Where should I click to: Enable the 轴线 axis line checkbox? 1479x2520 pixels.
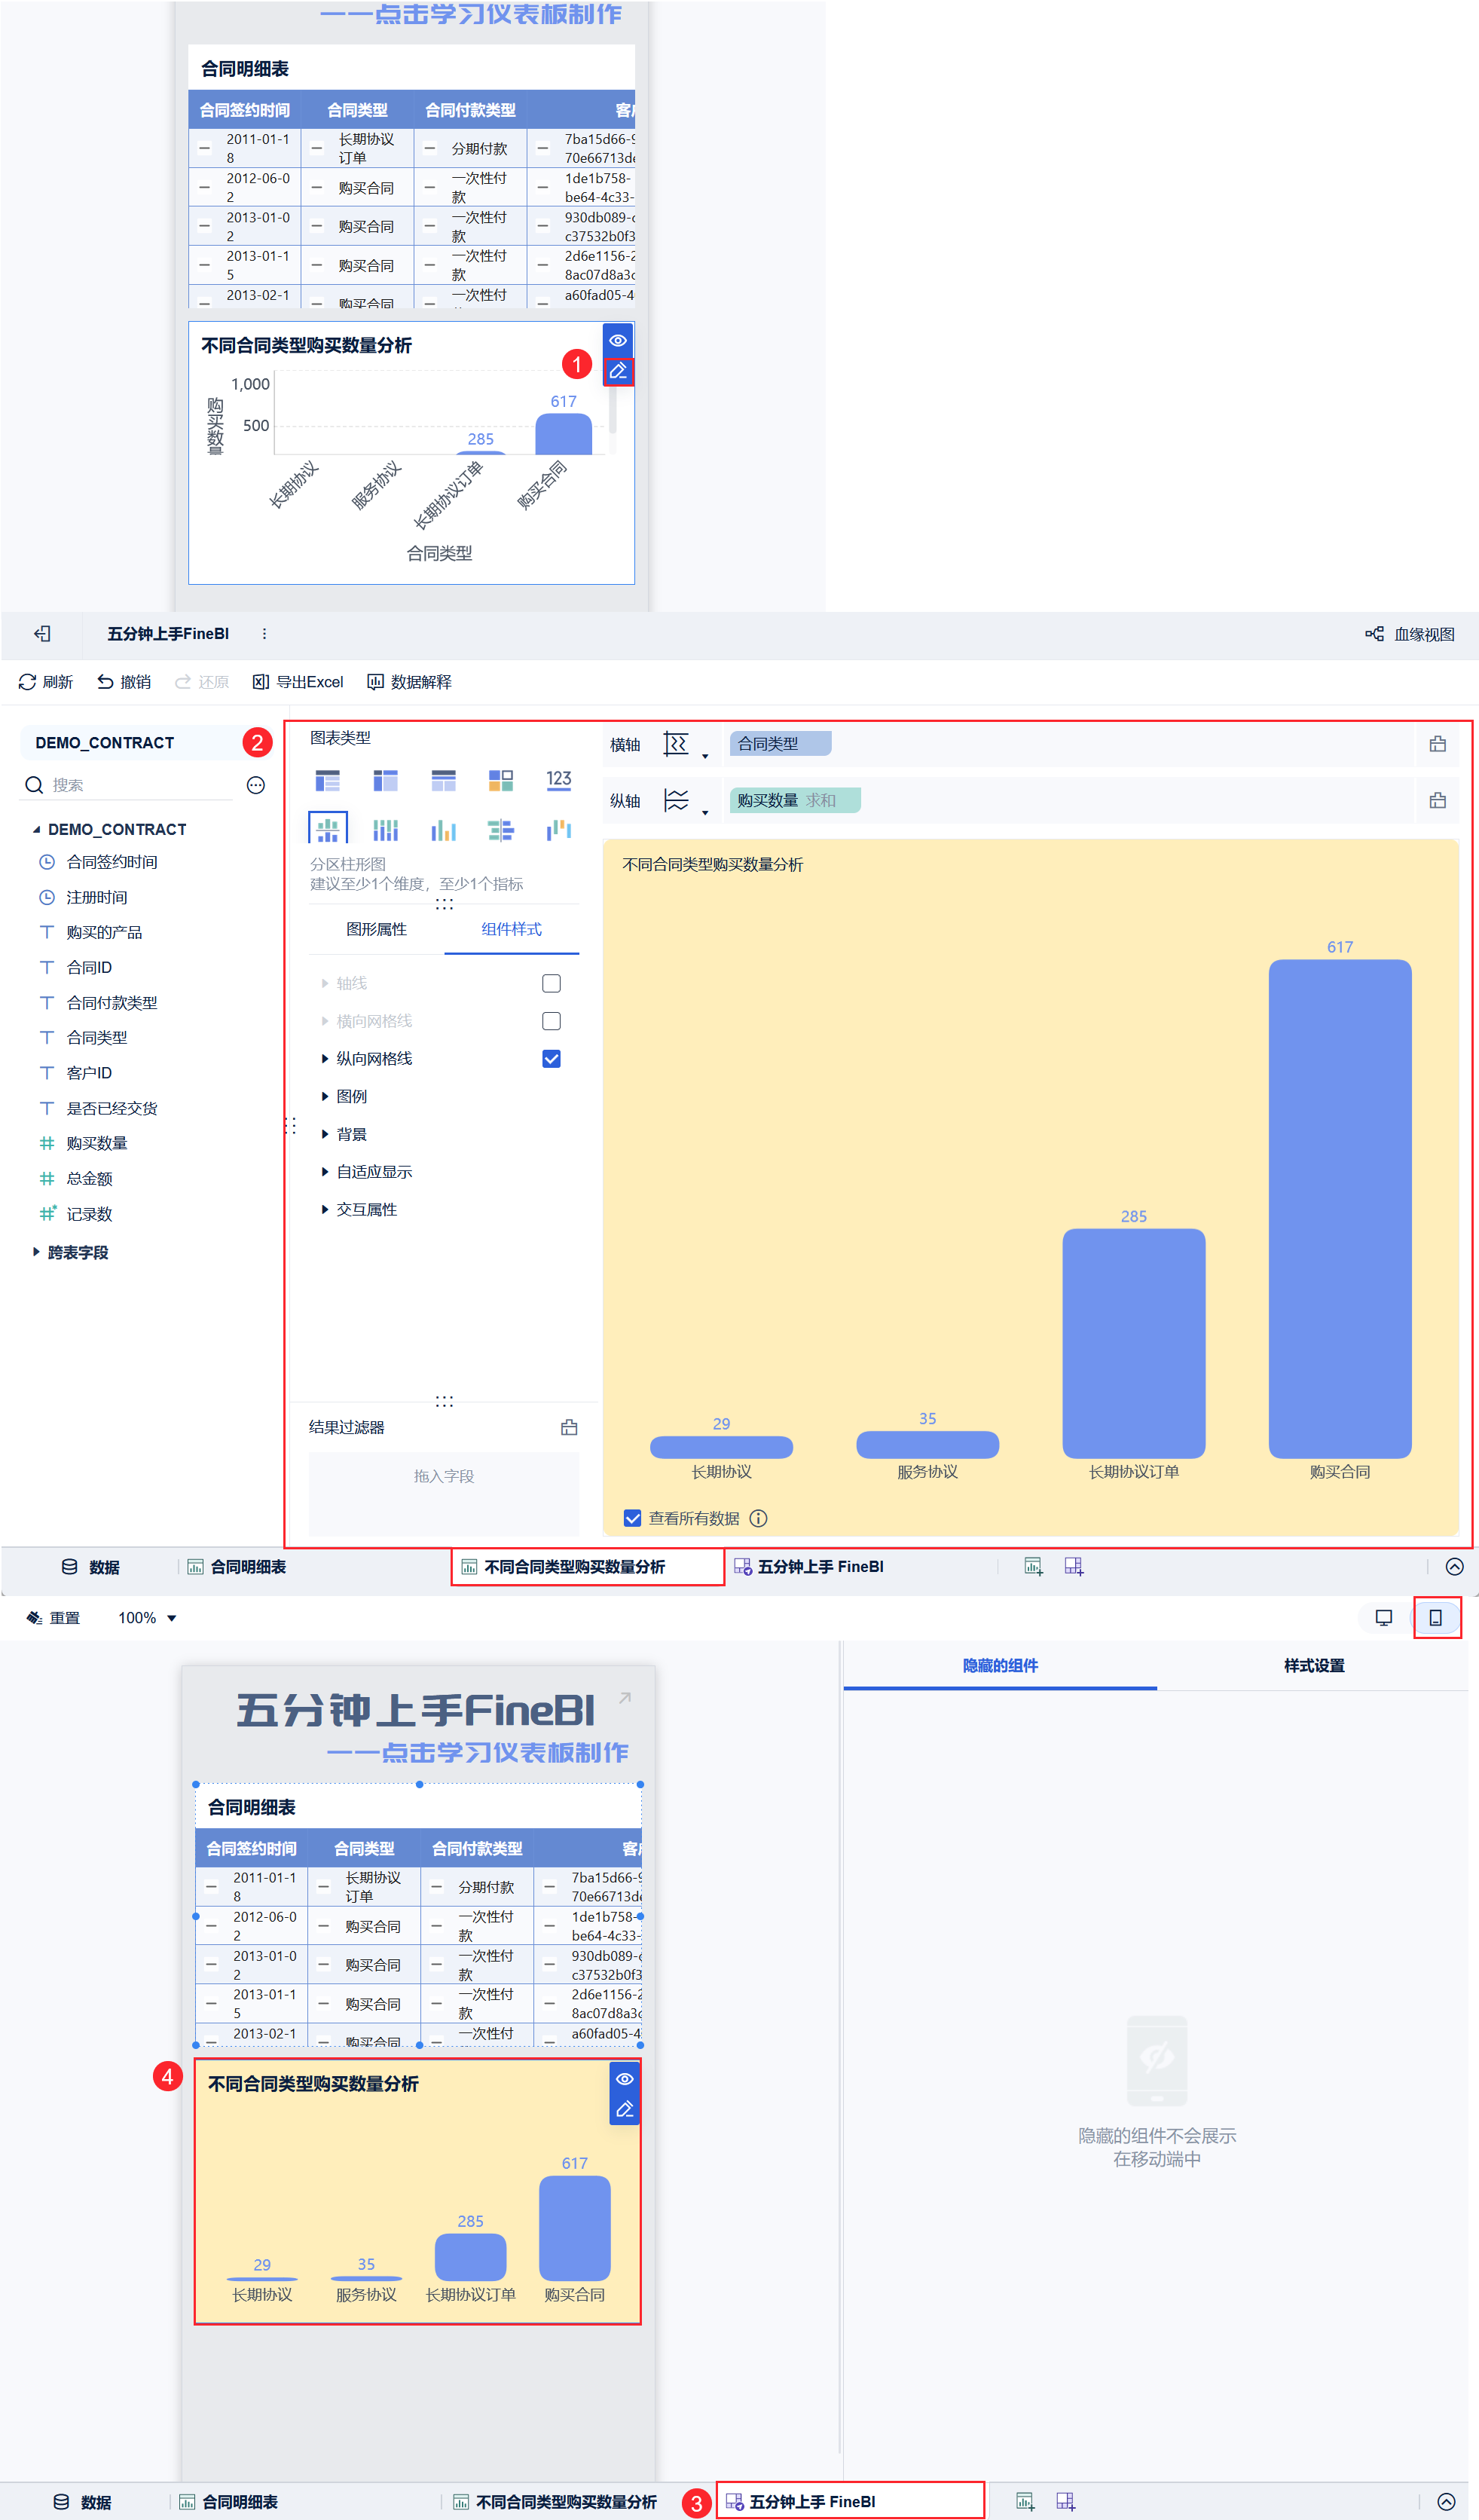coord(551,983)
